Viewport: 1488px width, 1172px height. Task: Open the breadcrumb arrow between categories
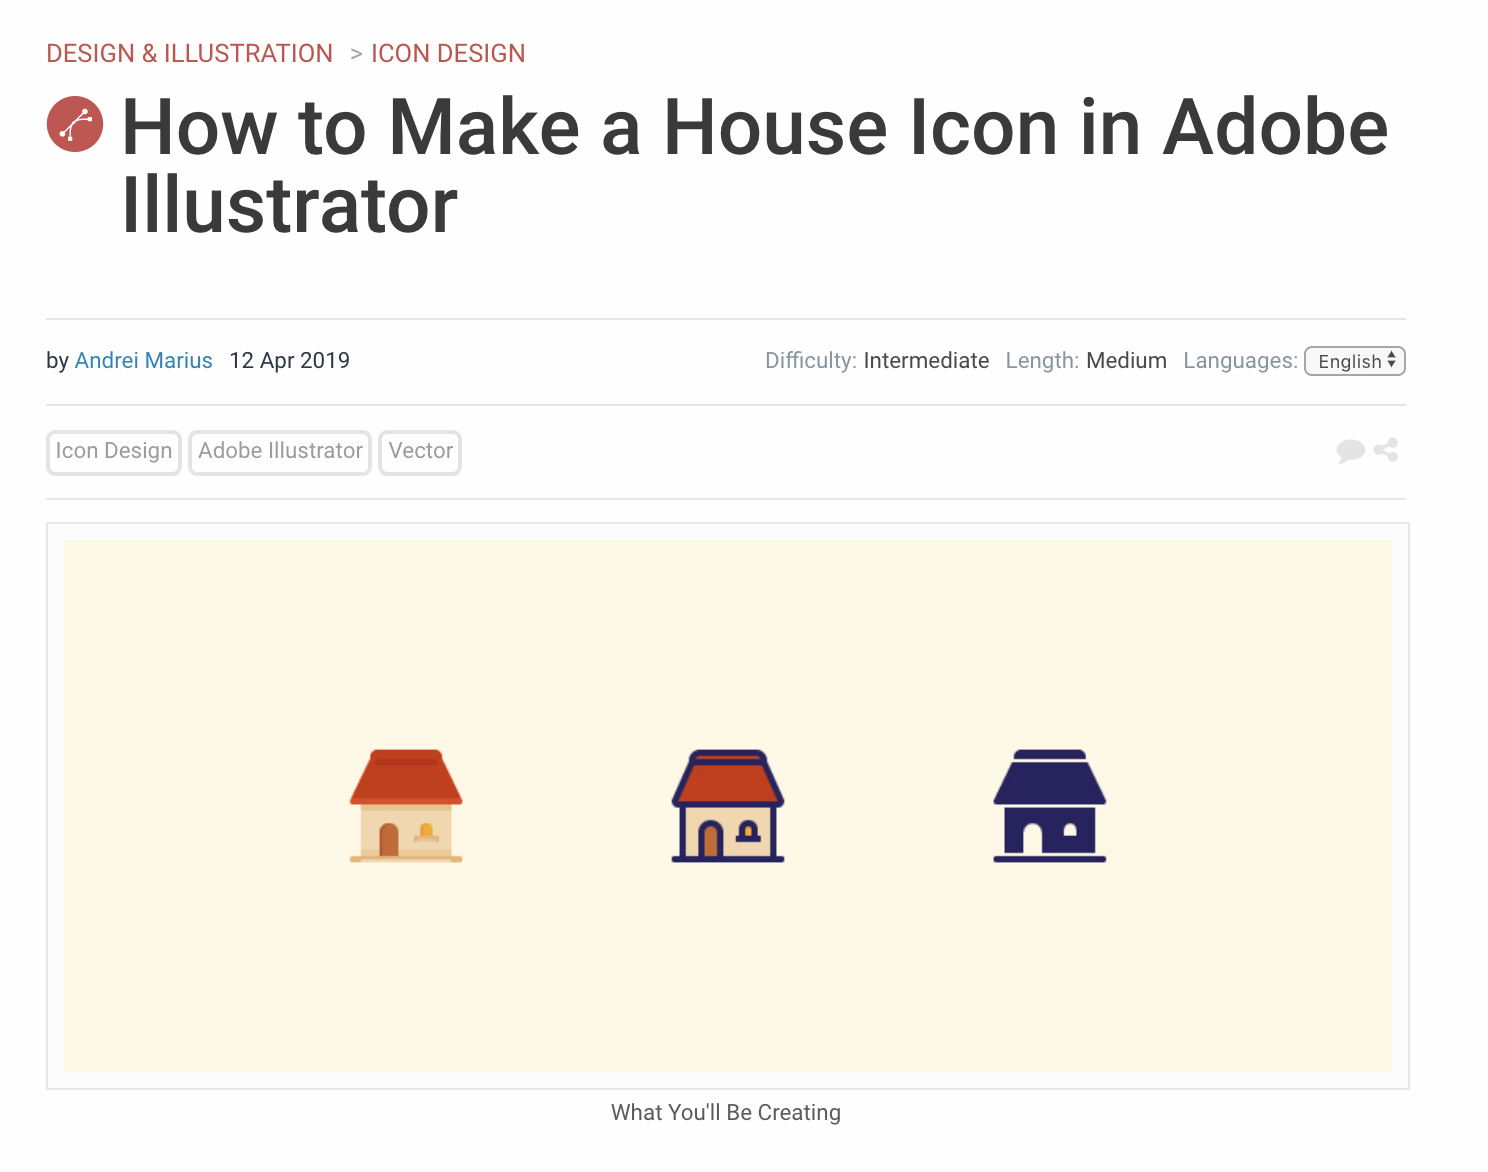[355, 54]
